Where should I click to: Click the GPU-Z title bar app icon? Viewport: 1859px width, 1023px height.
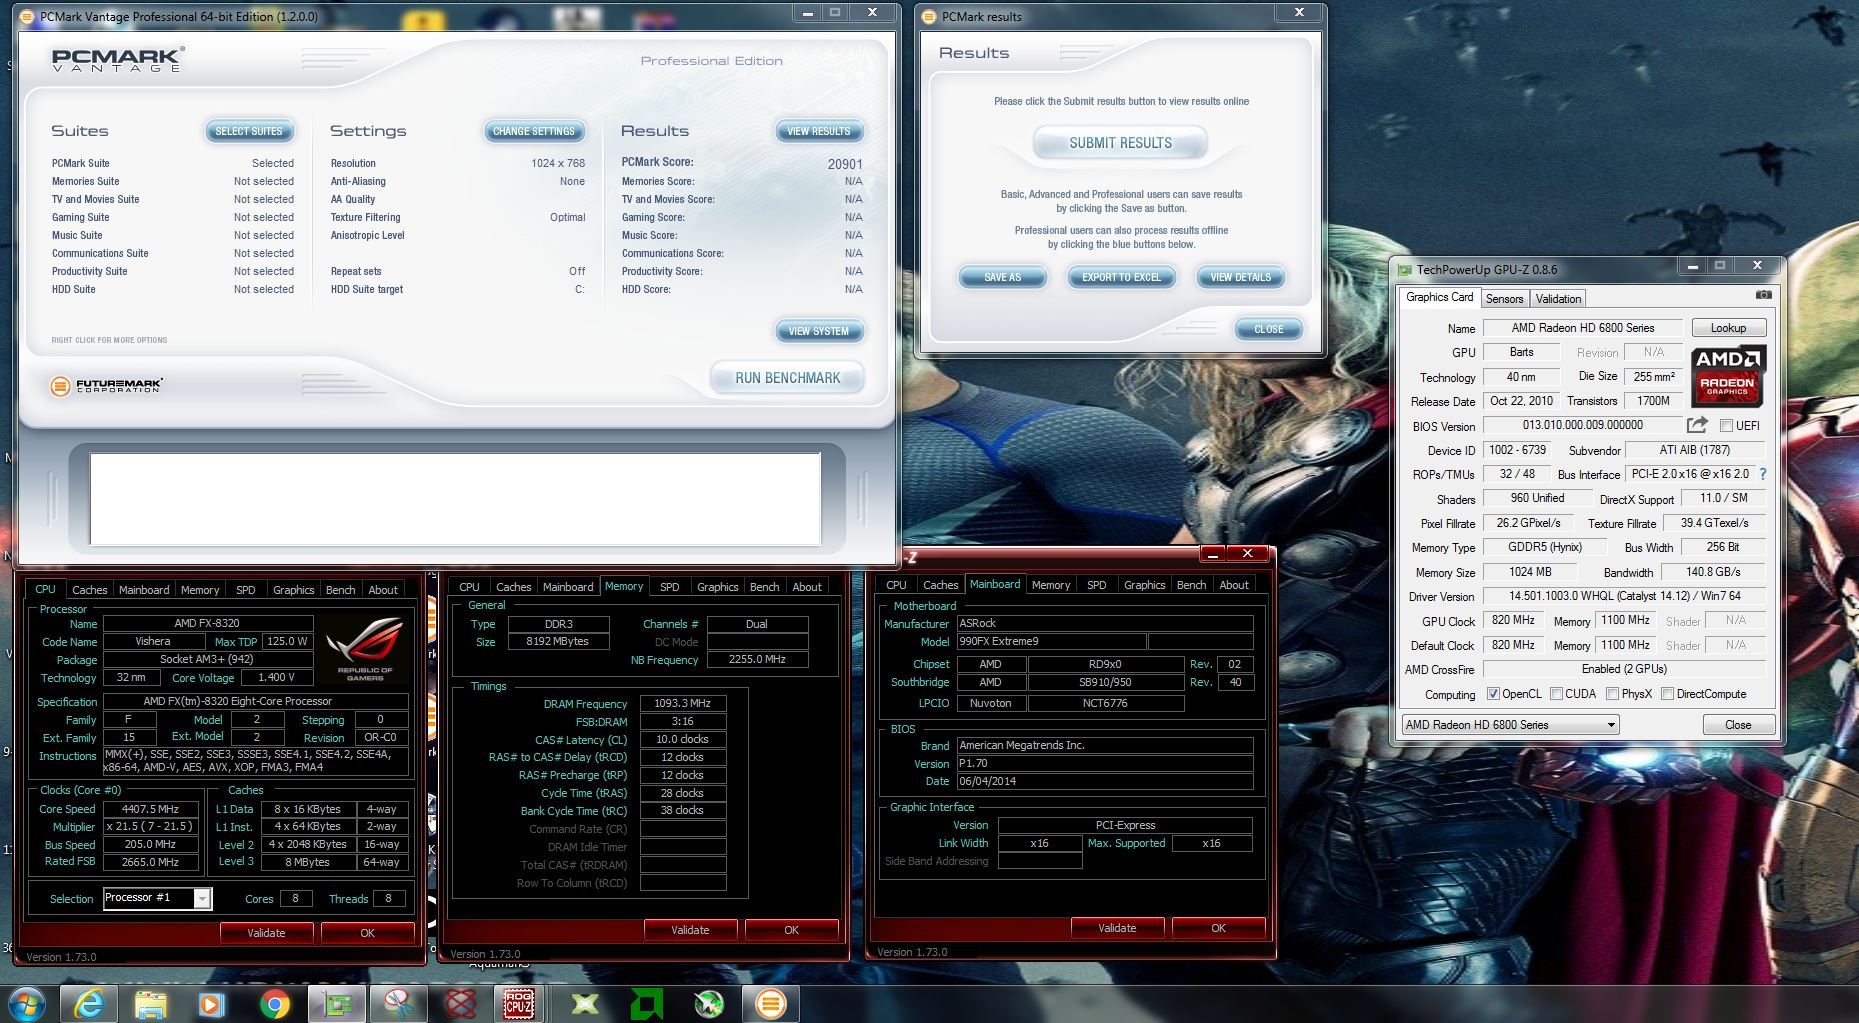[1405, 270]
